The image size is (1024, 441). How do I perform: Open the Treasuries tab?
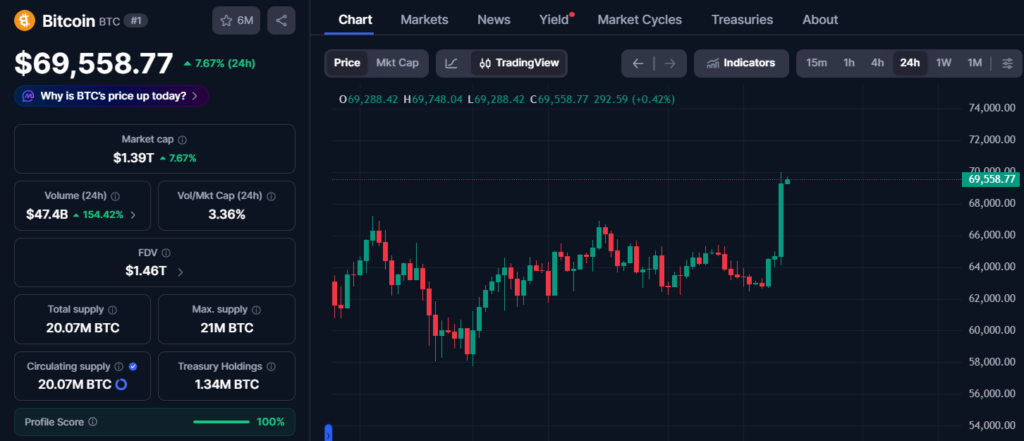(x=742, y=20)
